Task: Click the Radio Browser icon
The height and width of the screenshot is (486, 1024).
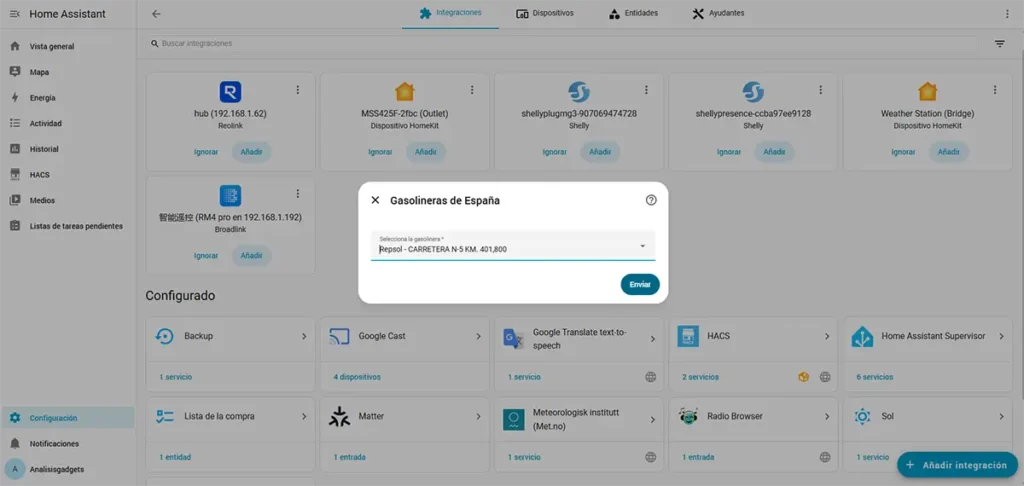Action: 688,417
